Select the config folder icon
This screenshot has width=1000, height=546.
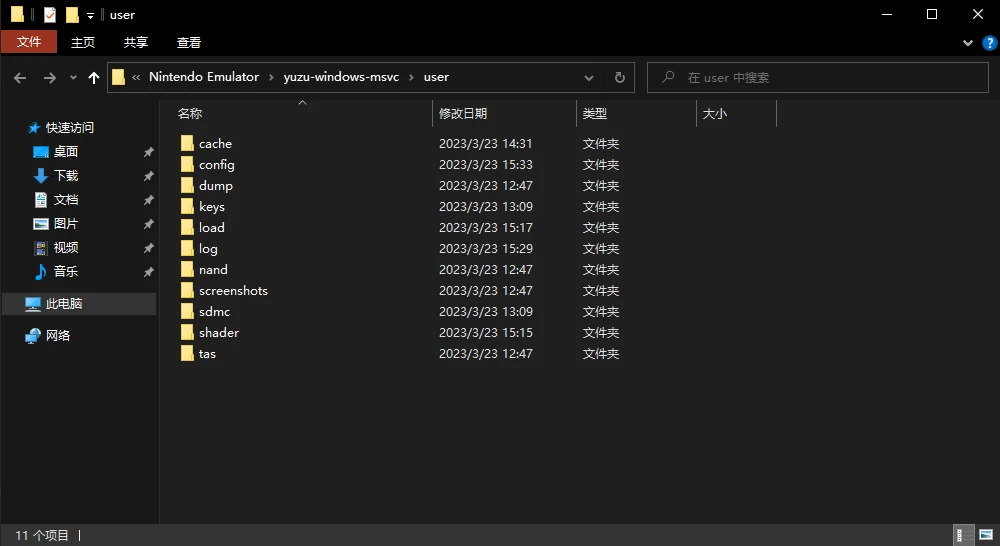pyautogui.click(x=187, y=165)
